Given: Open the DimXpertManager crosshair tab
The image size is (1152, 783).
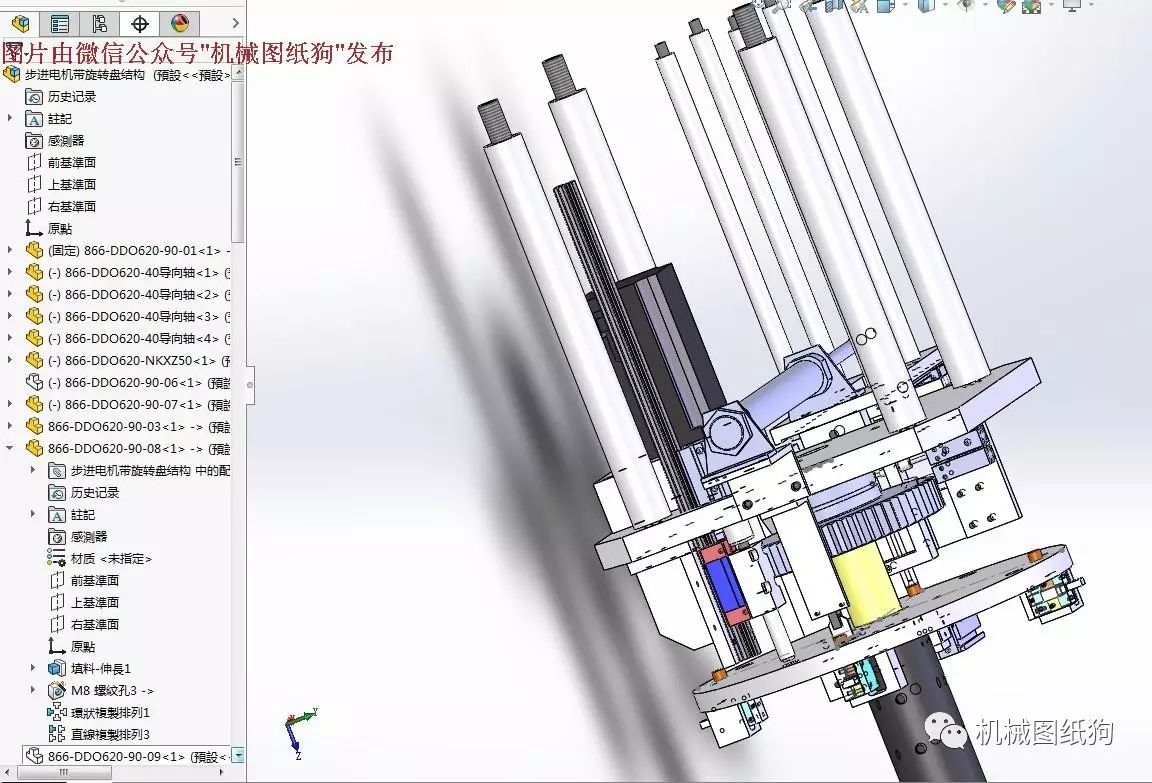Looking at the screenshot, I should (139, 23).
